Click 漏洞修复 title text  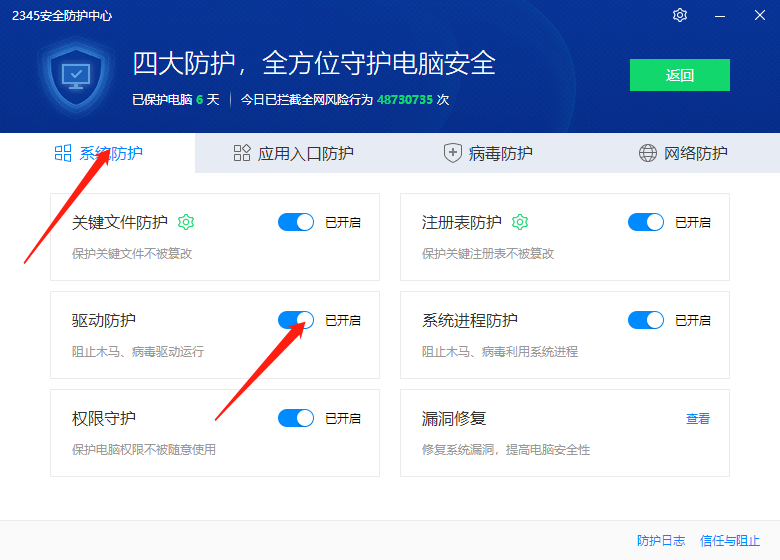454,418
